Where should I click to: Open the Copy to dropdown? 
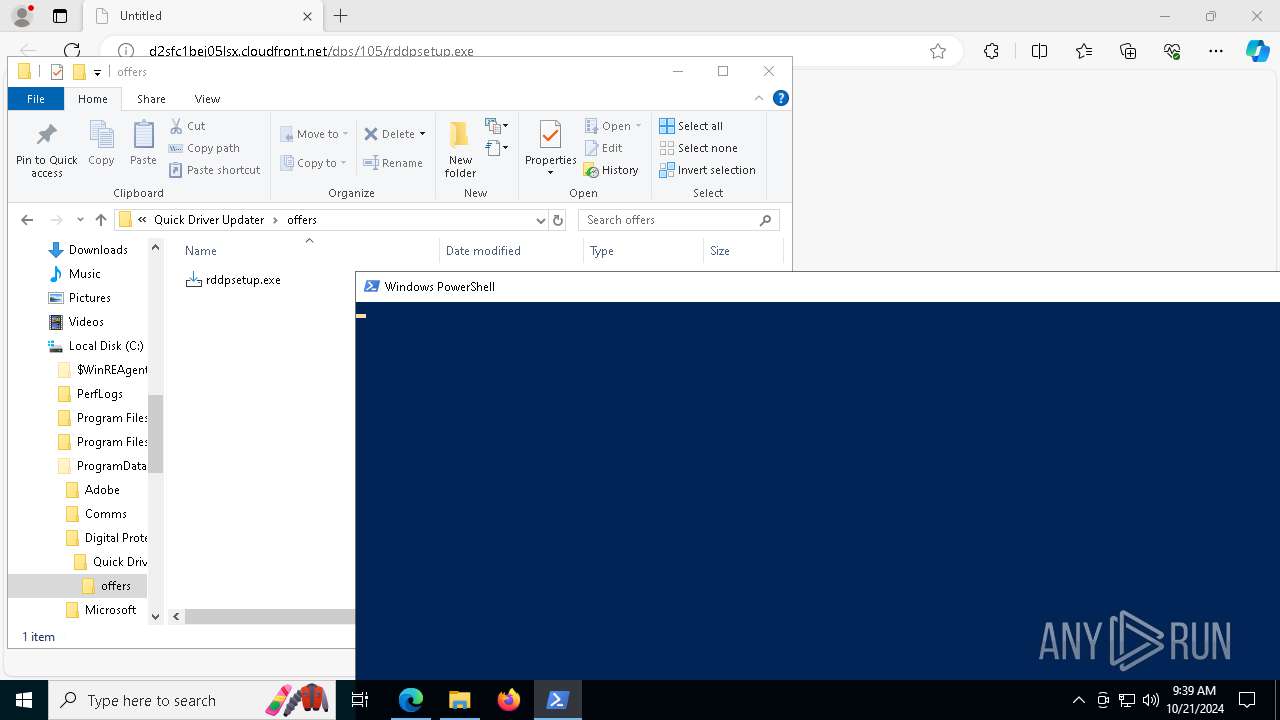pos(314,163)
